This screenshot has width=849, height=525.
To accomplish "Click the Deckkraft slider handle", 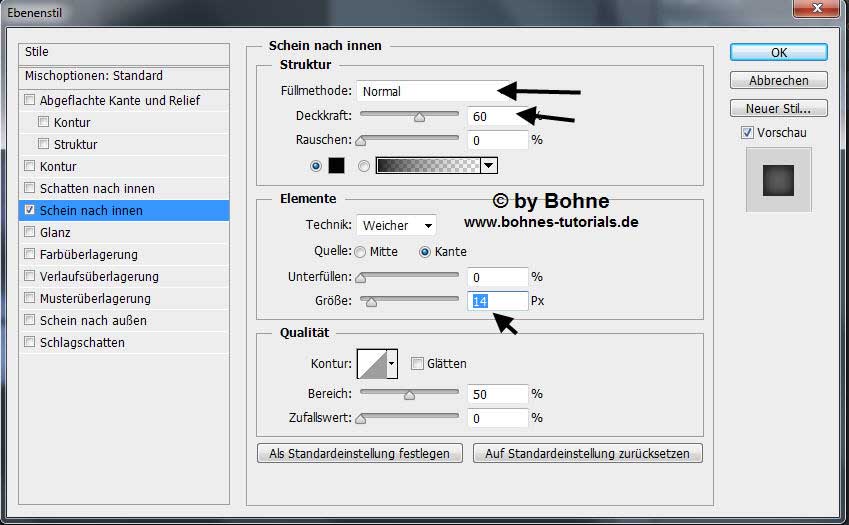I will [x=419, y=116].
